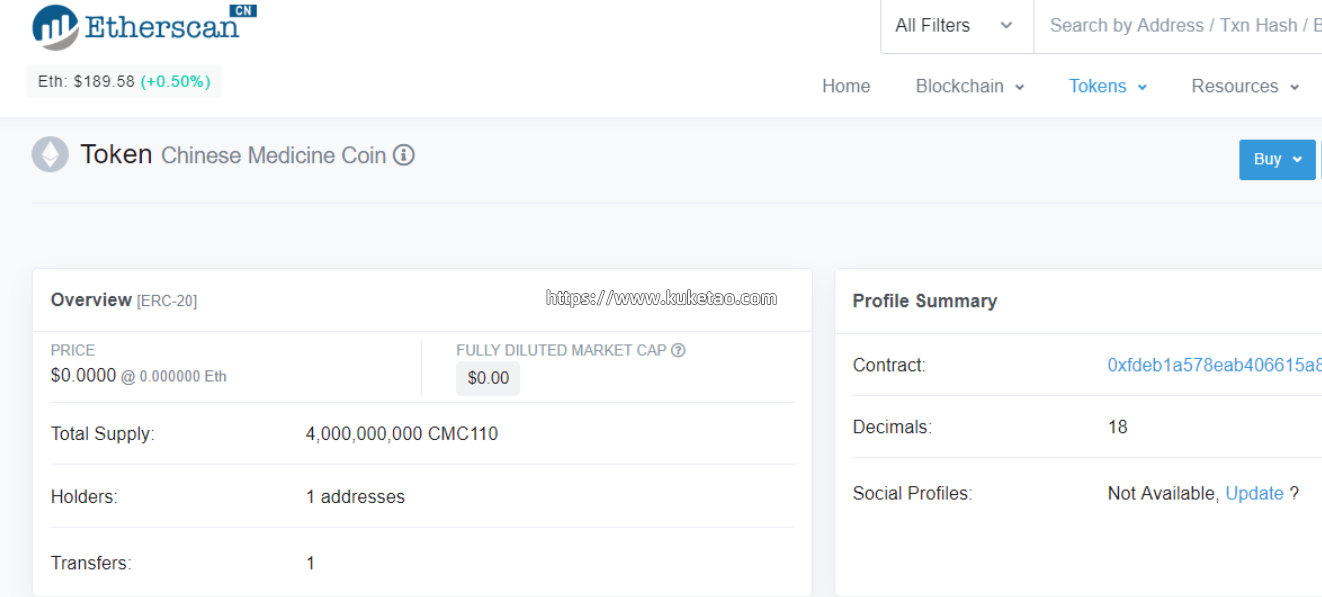
Task: Go to the Home page
Action: (846, 86)
